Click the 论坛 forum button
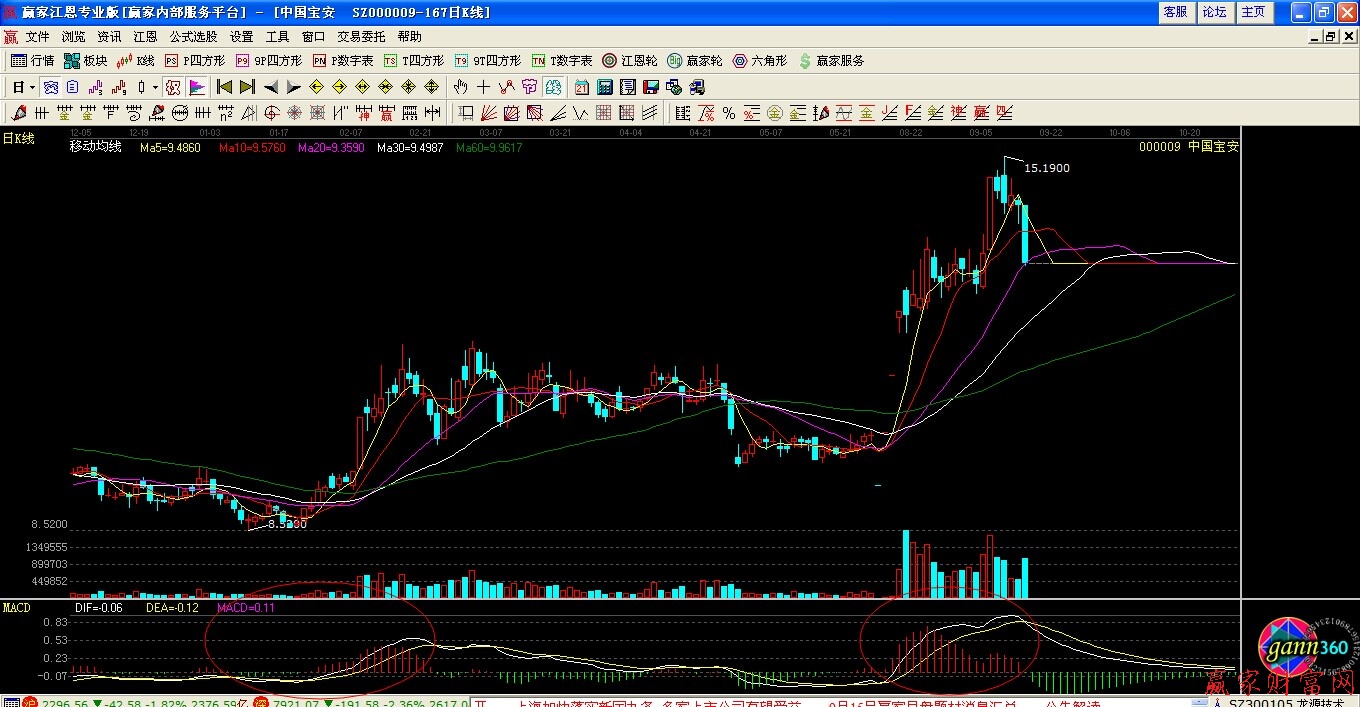 (1214, 12)
